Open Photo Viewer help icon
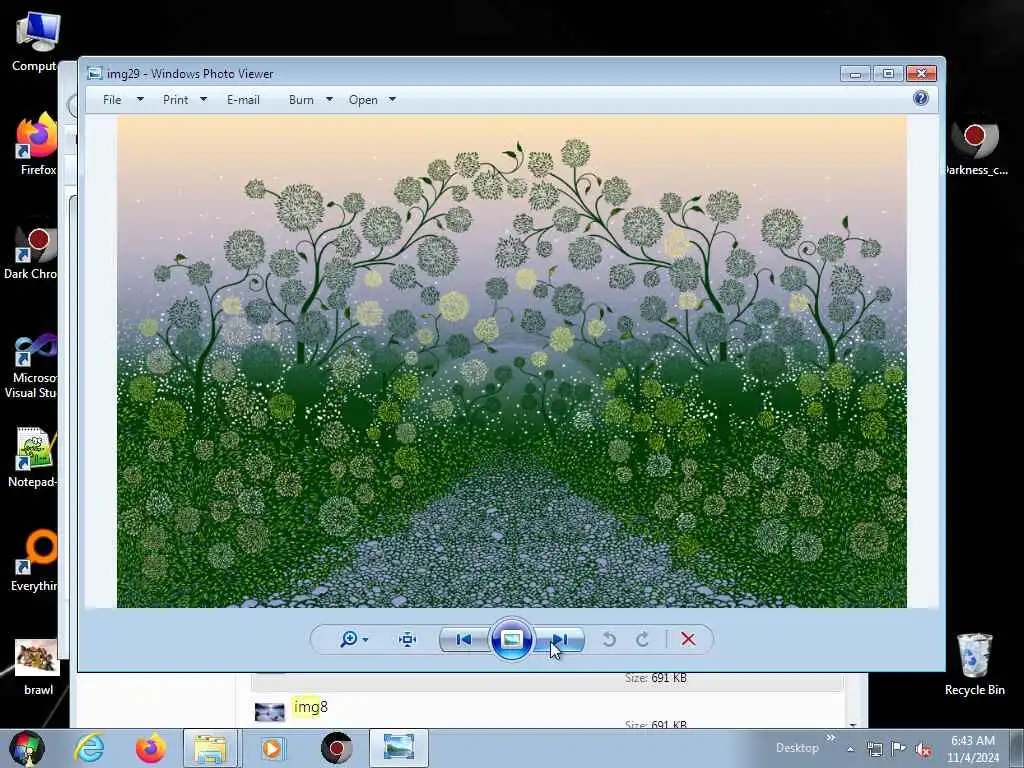 click(x=921, y=99)
